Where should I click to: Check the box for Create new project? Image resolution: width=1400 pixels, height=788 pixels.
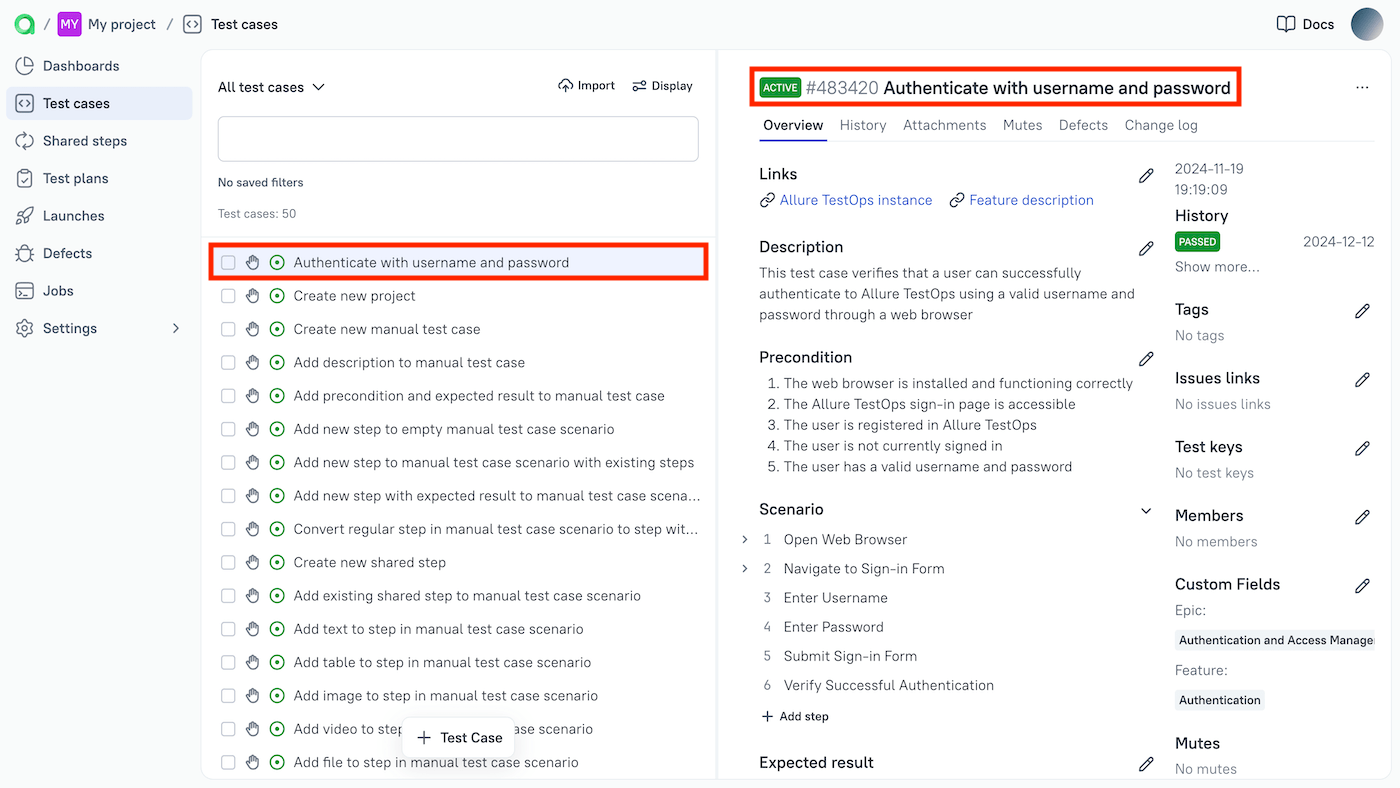point(228,296)
